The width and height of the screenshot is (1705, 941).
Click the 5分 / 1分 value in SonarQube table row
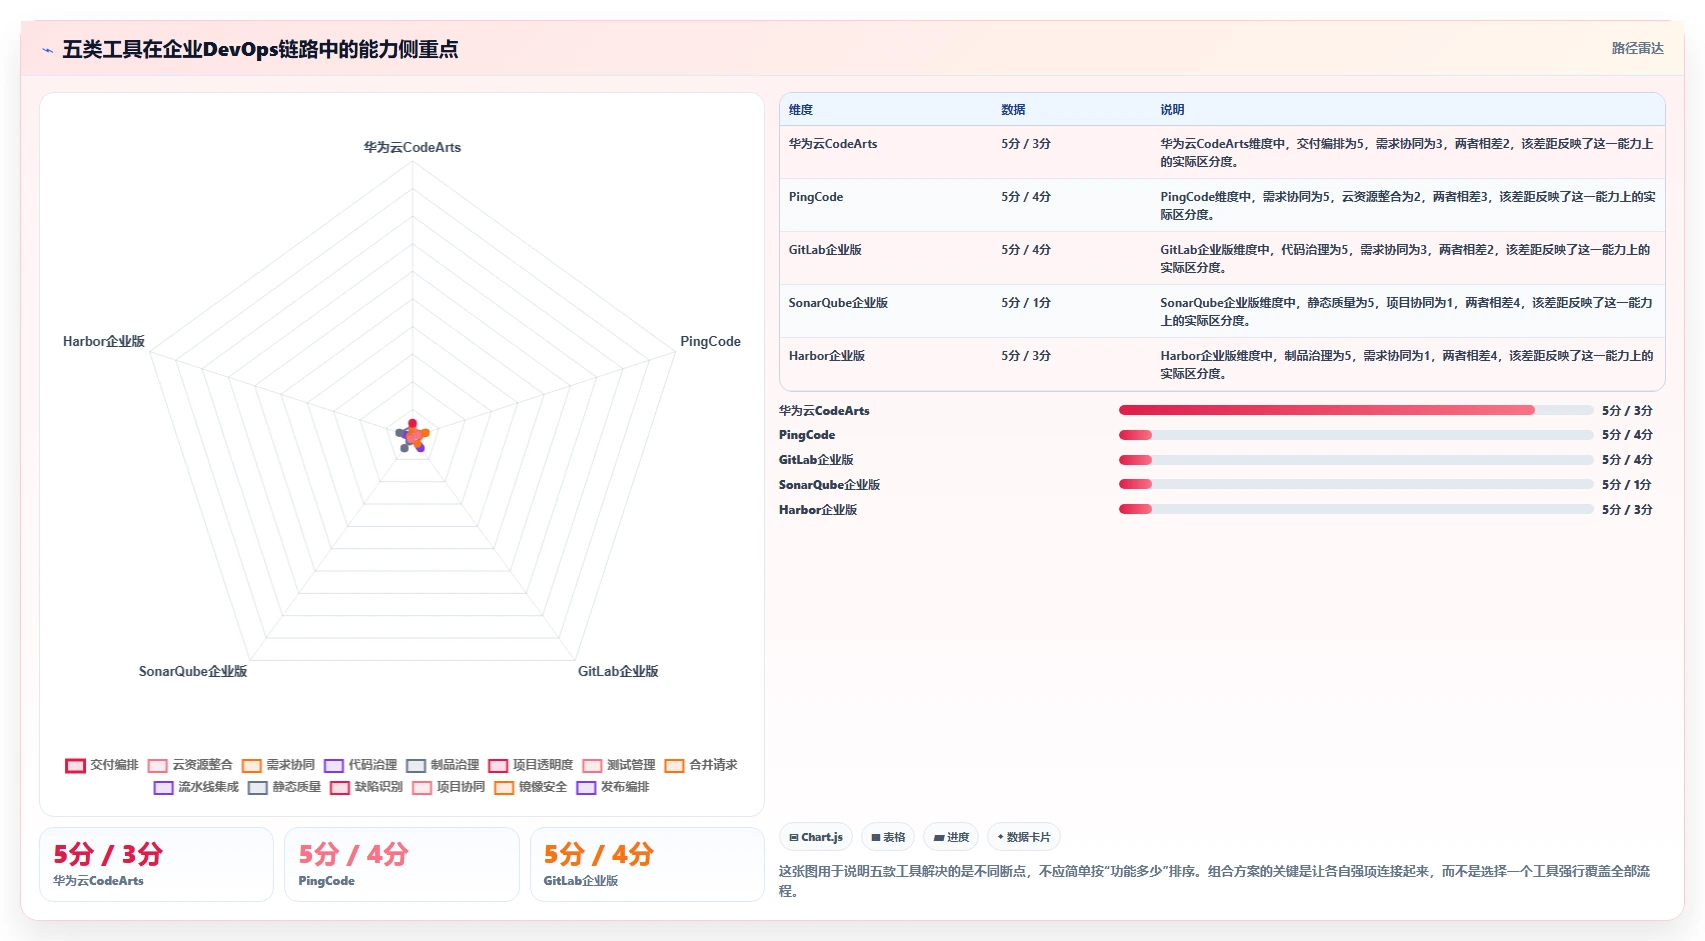click(x=1026, y=303)
